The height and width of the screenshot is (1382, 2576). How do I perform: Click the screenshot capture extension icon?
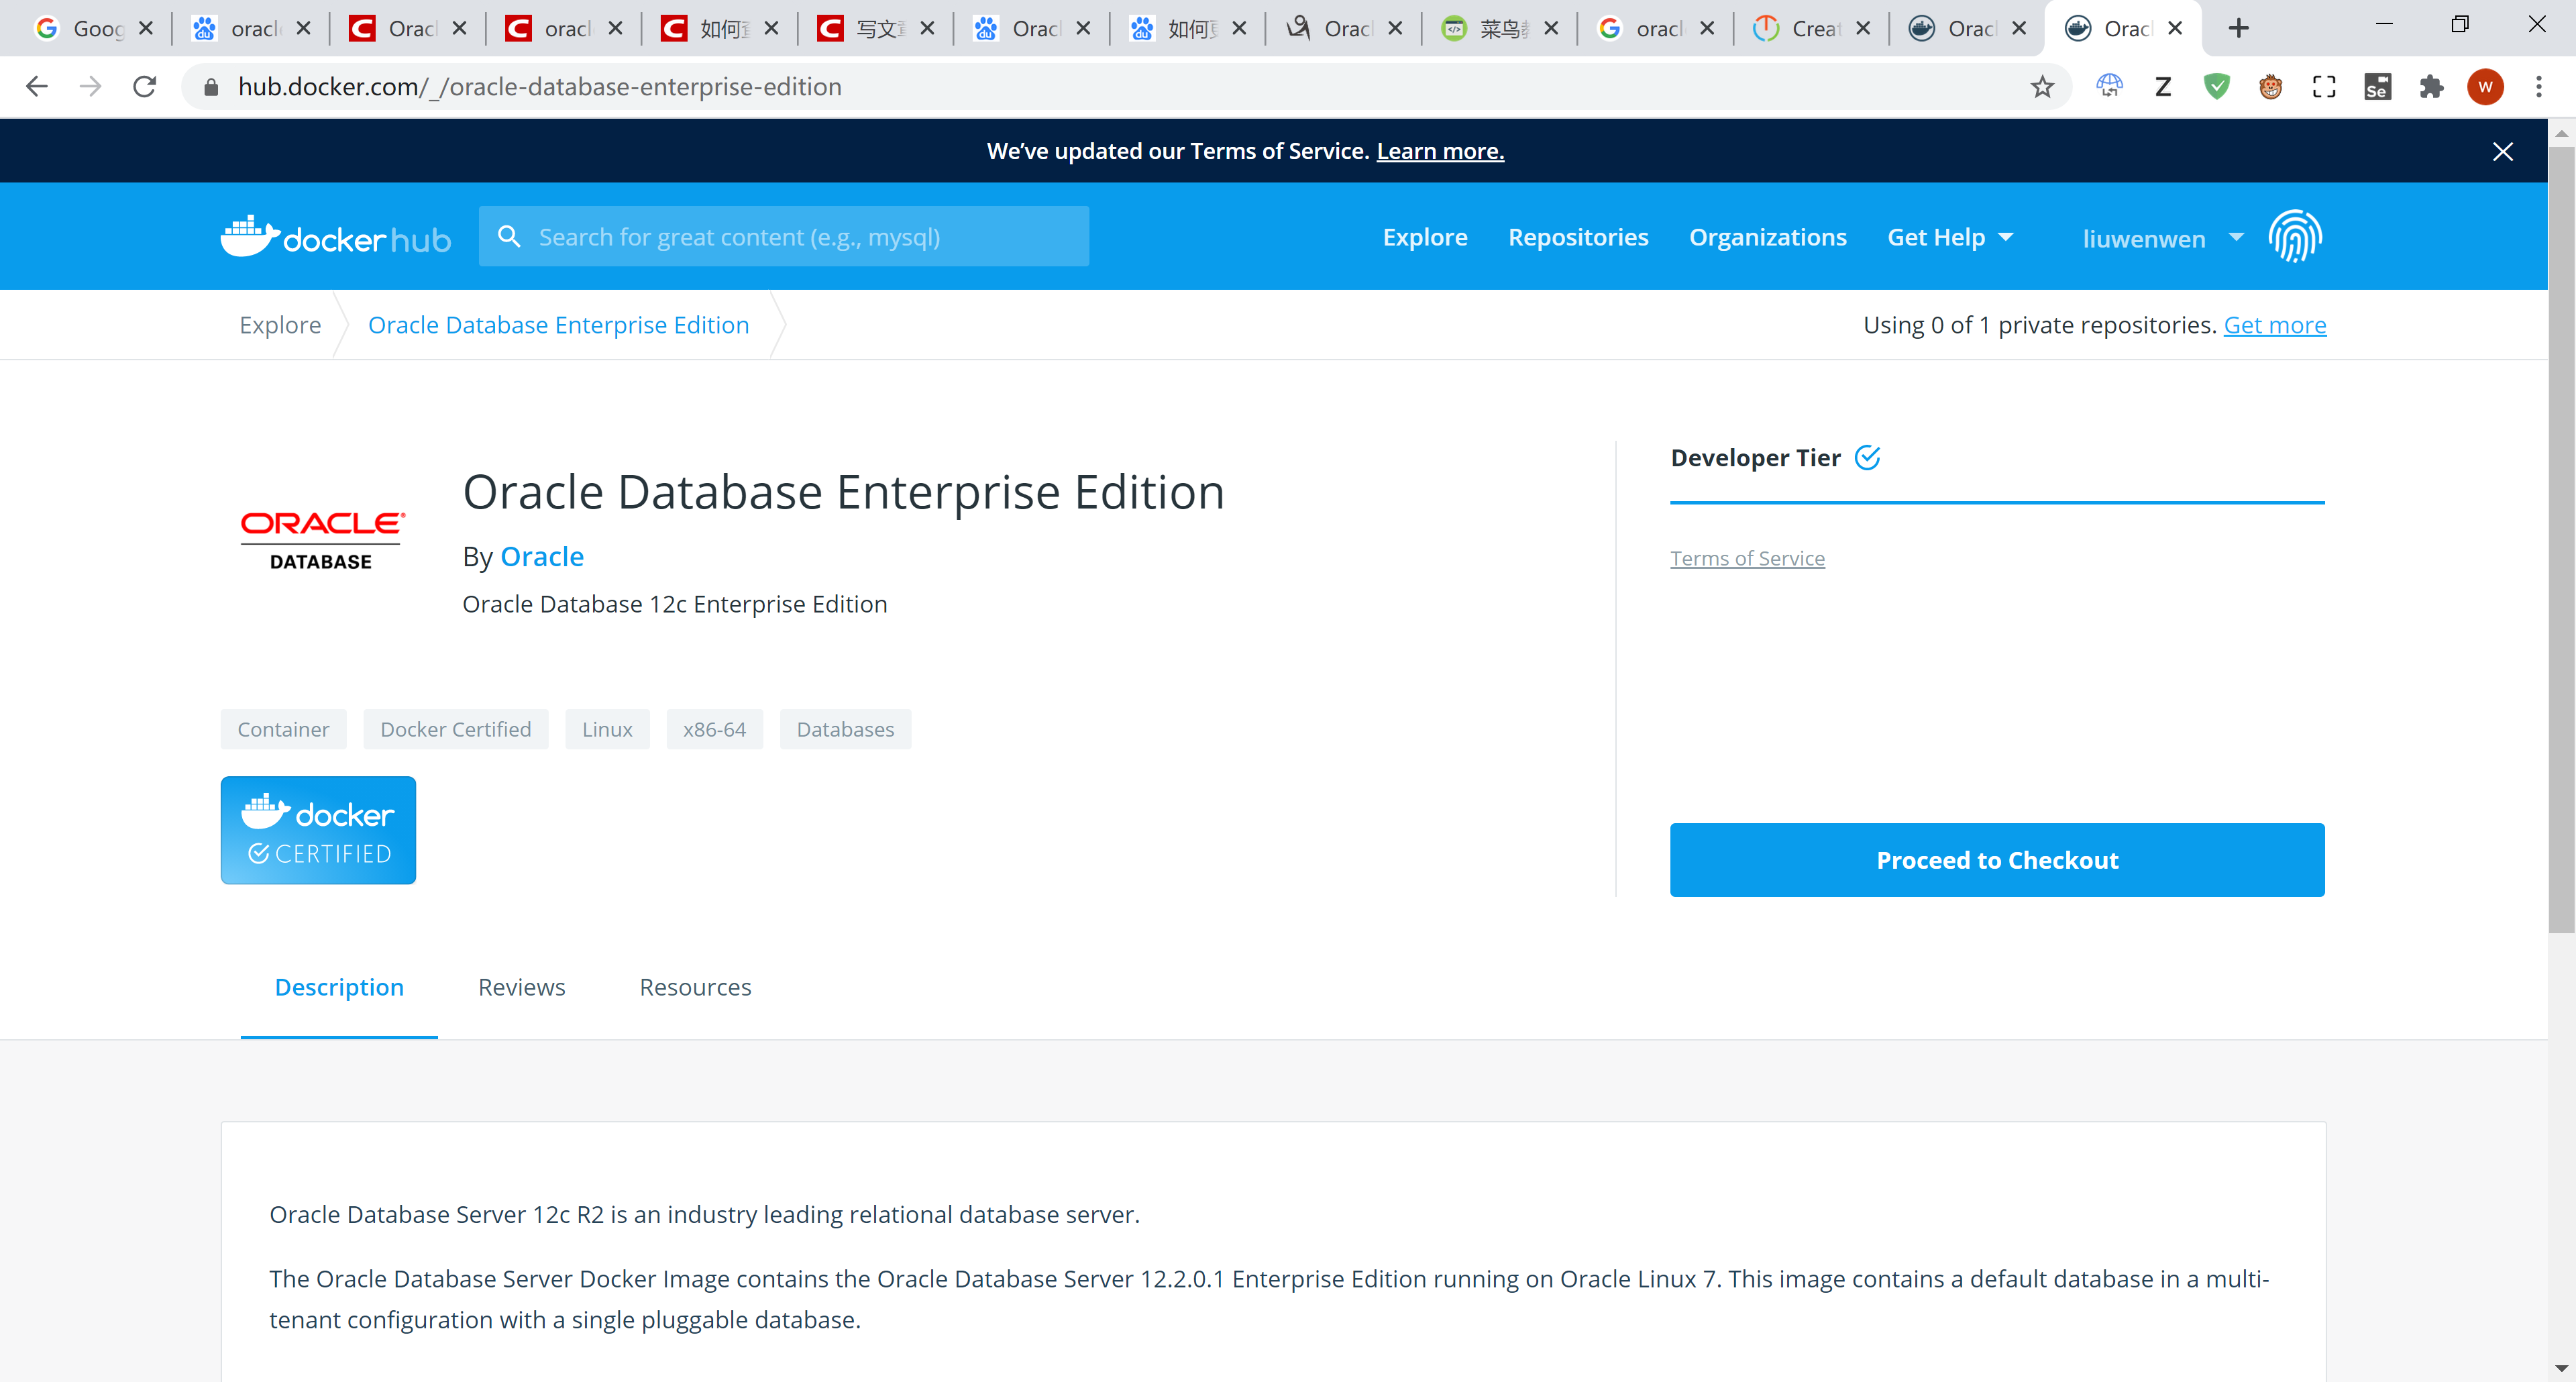tap(2324, 87)
